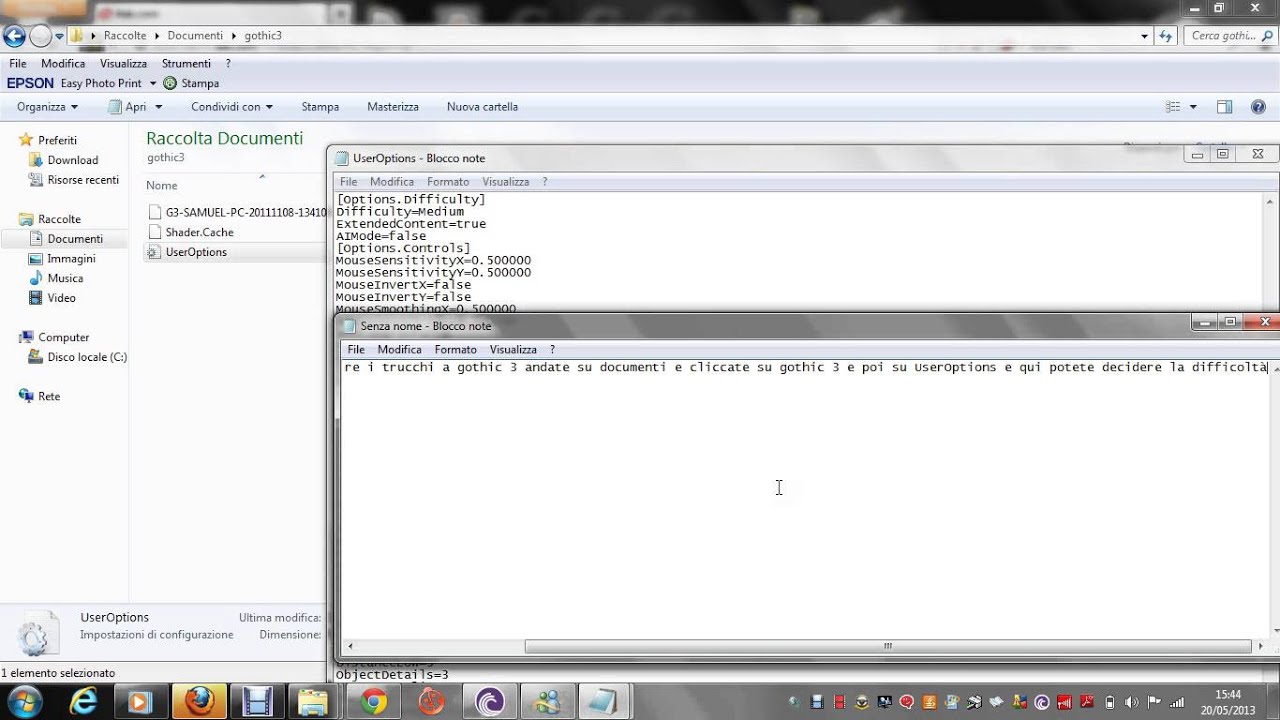Click the volume speaker tray icon
Viewport: 1280px width, 720px height.
pyautogui.click(x=1131, y=702)
